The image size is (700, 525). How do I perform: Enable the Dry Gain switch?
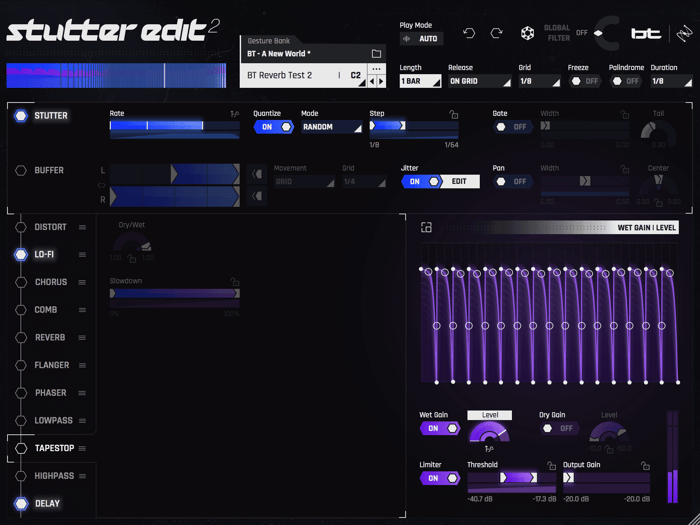[559, 429]
